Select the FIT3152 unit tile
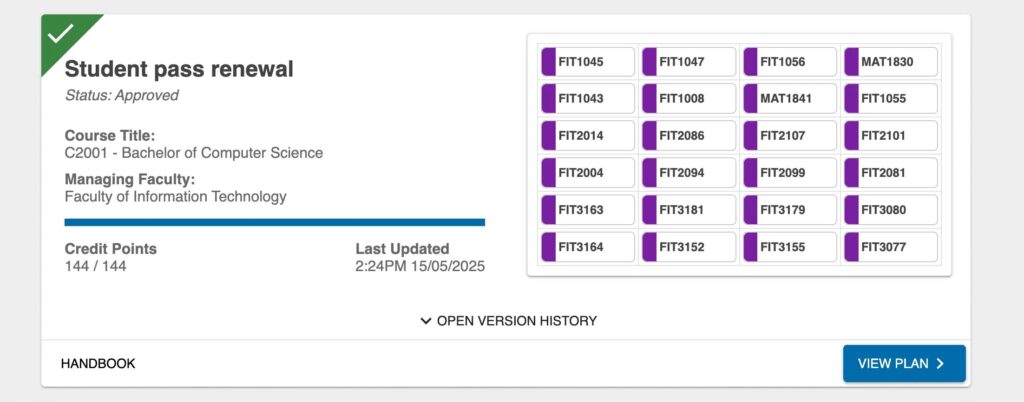 tap(689, 247)
